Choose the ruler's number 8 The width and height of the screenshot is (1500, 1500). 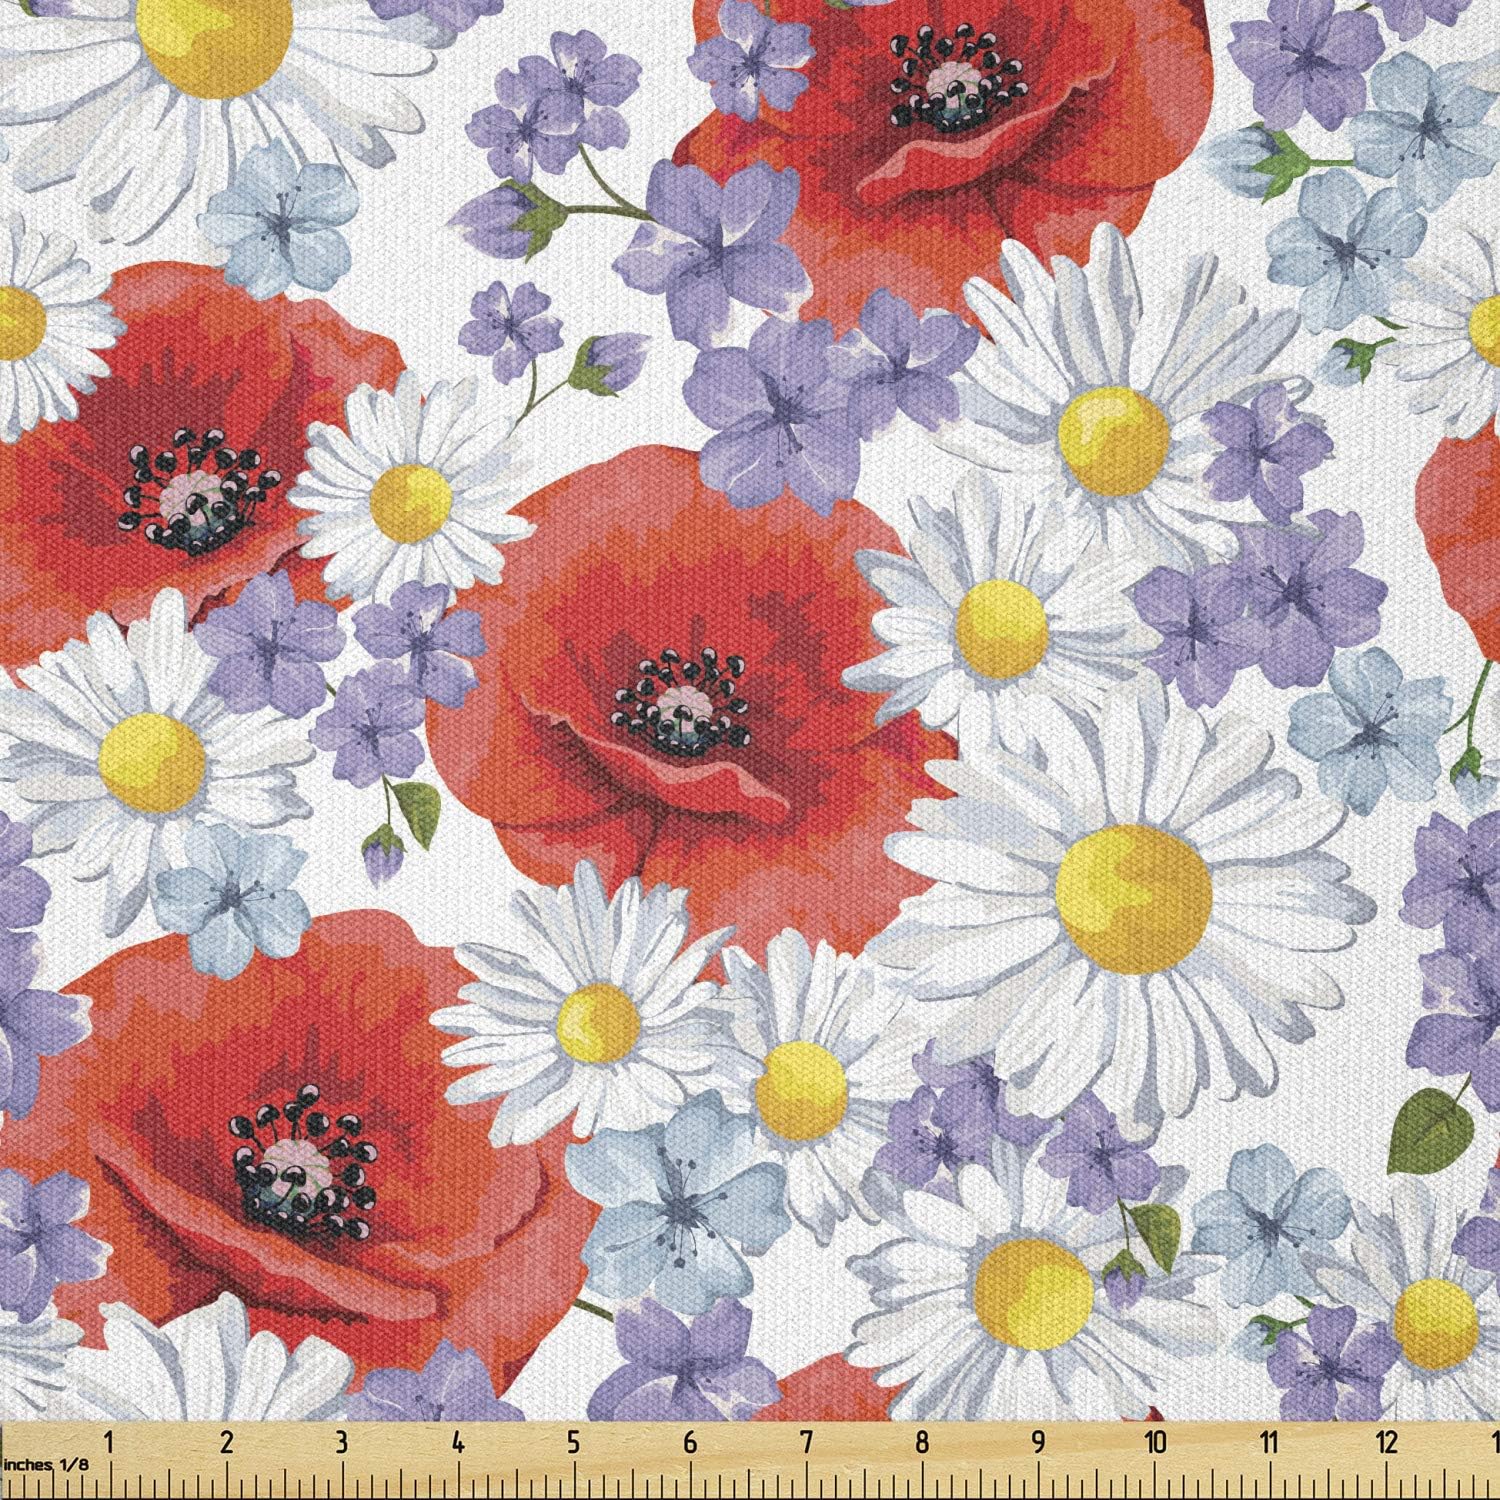click(922, 1441)
